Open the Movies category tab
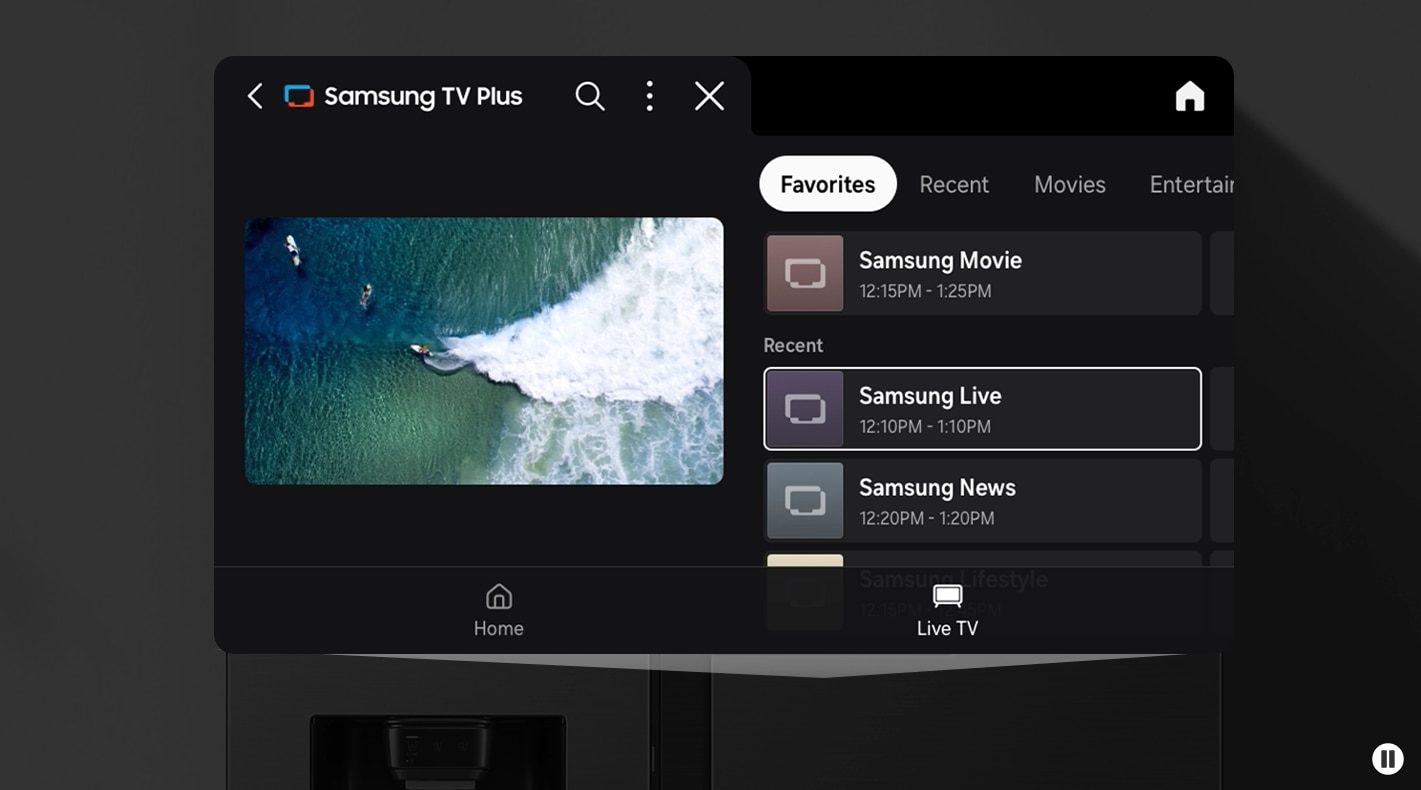This screenshot has width=1421, height=790. pos(1069,184)
